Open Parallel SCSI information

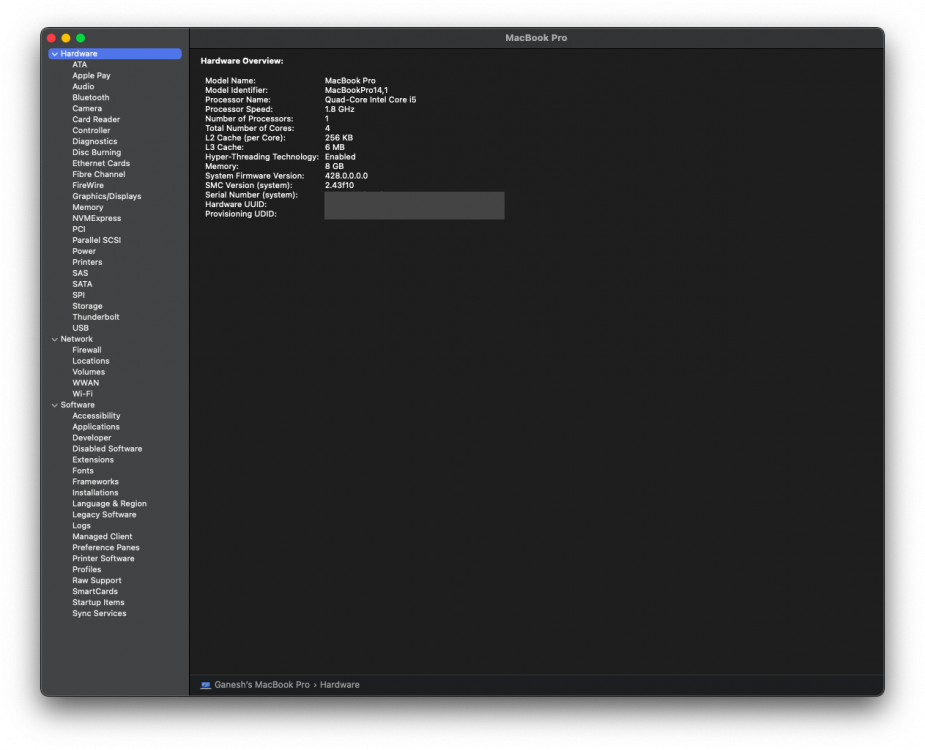tap(97, 240)
